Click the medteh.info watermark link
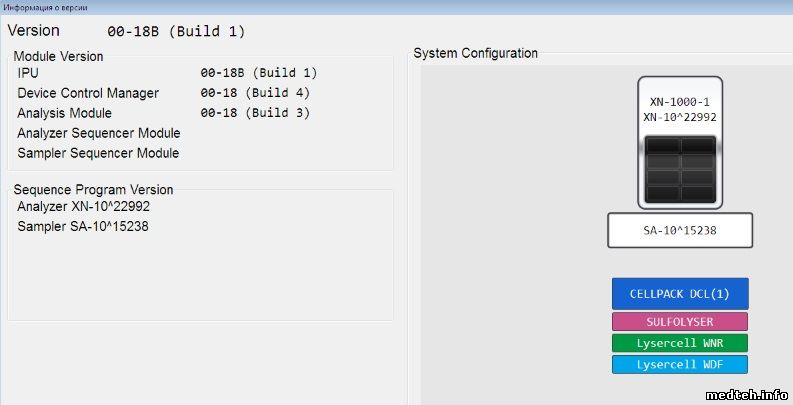This screenshot has height=405, width=793. (747, 394)
